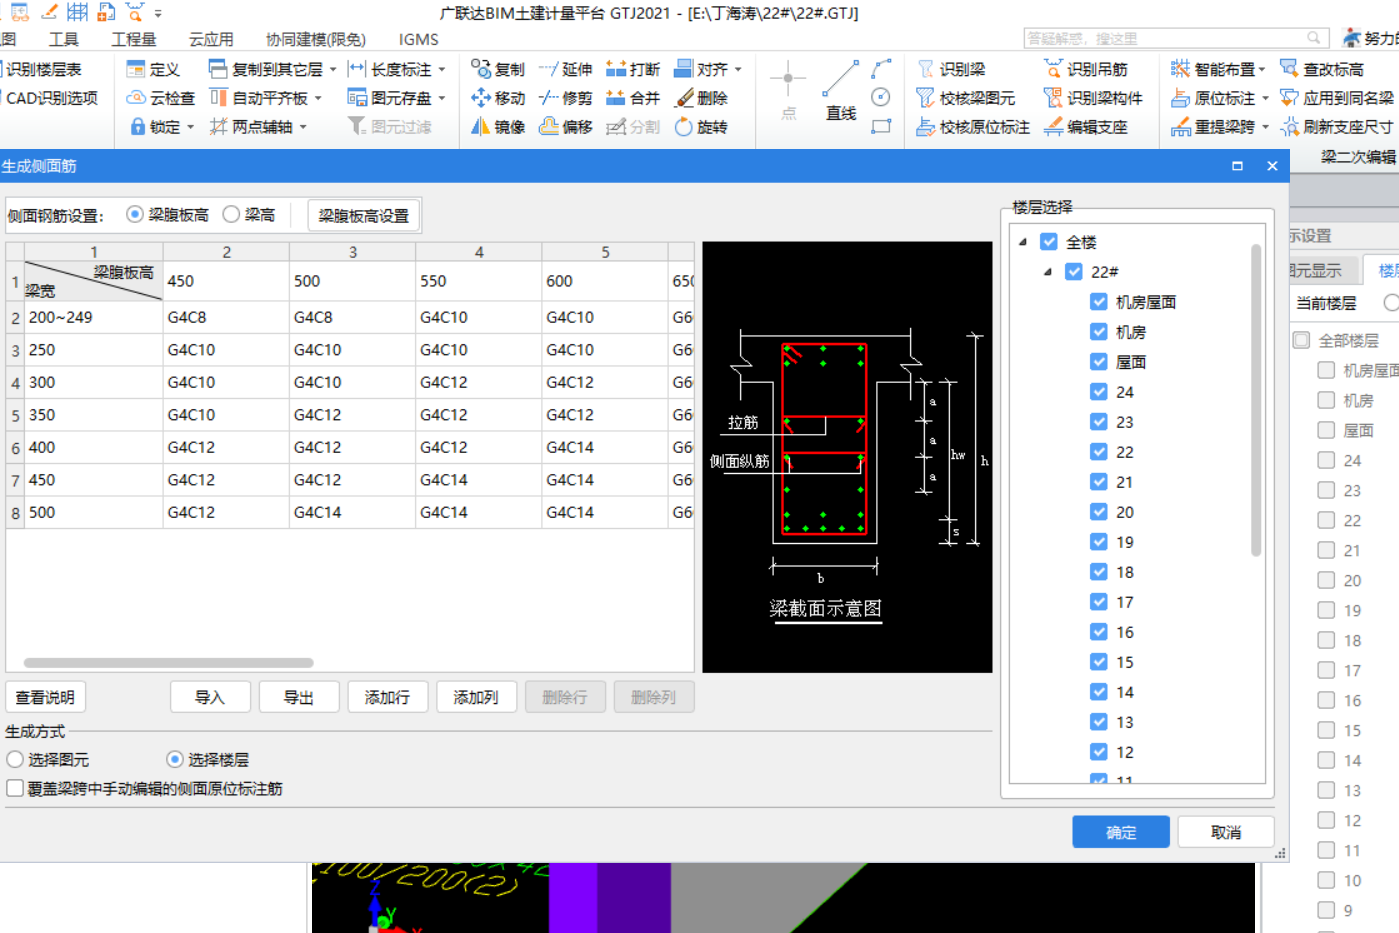Expand the 长度标注 dropdown arrow

click(x=441, y=69)
